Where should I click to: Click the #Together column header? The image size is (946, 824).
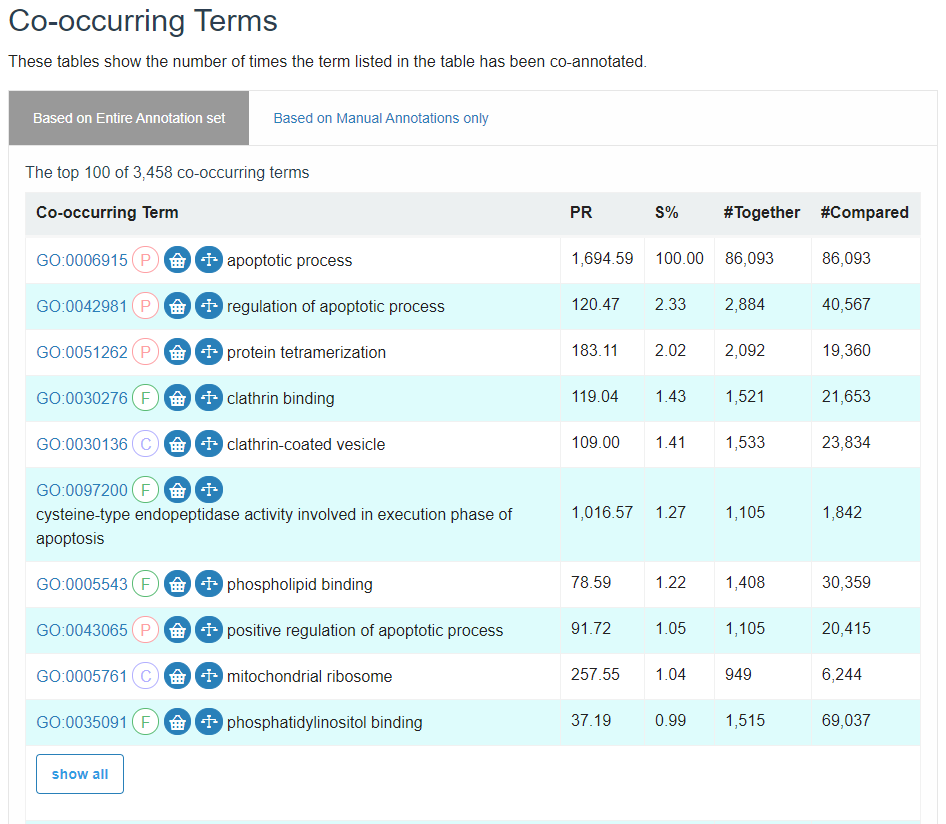click(761, 212)
